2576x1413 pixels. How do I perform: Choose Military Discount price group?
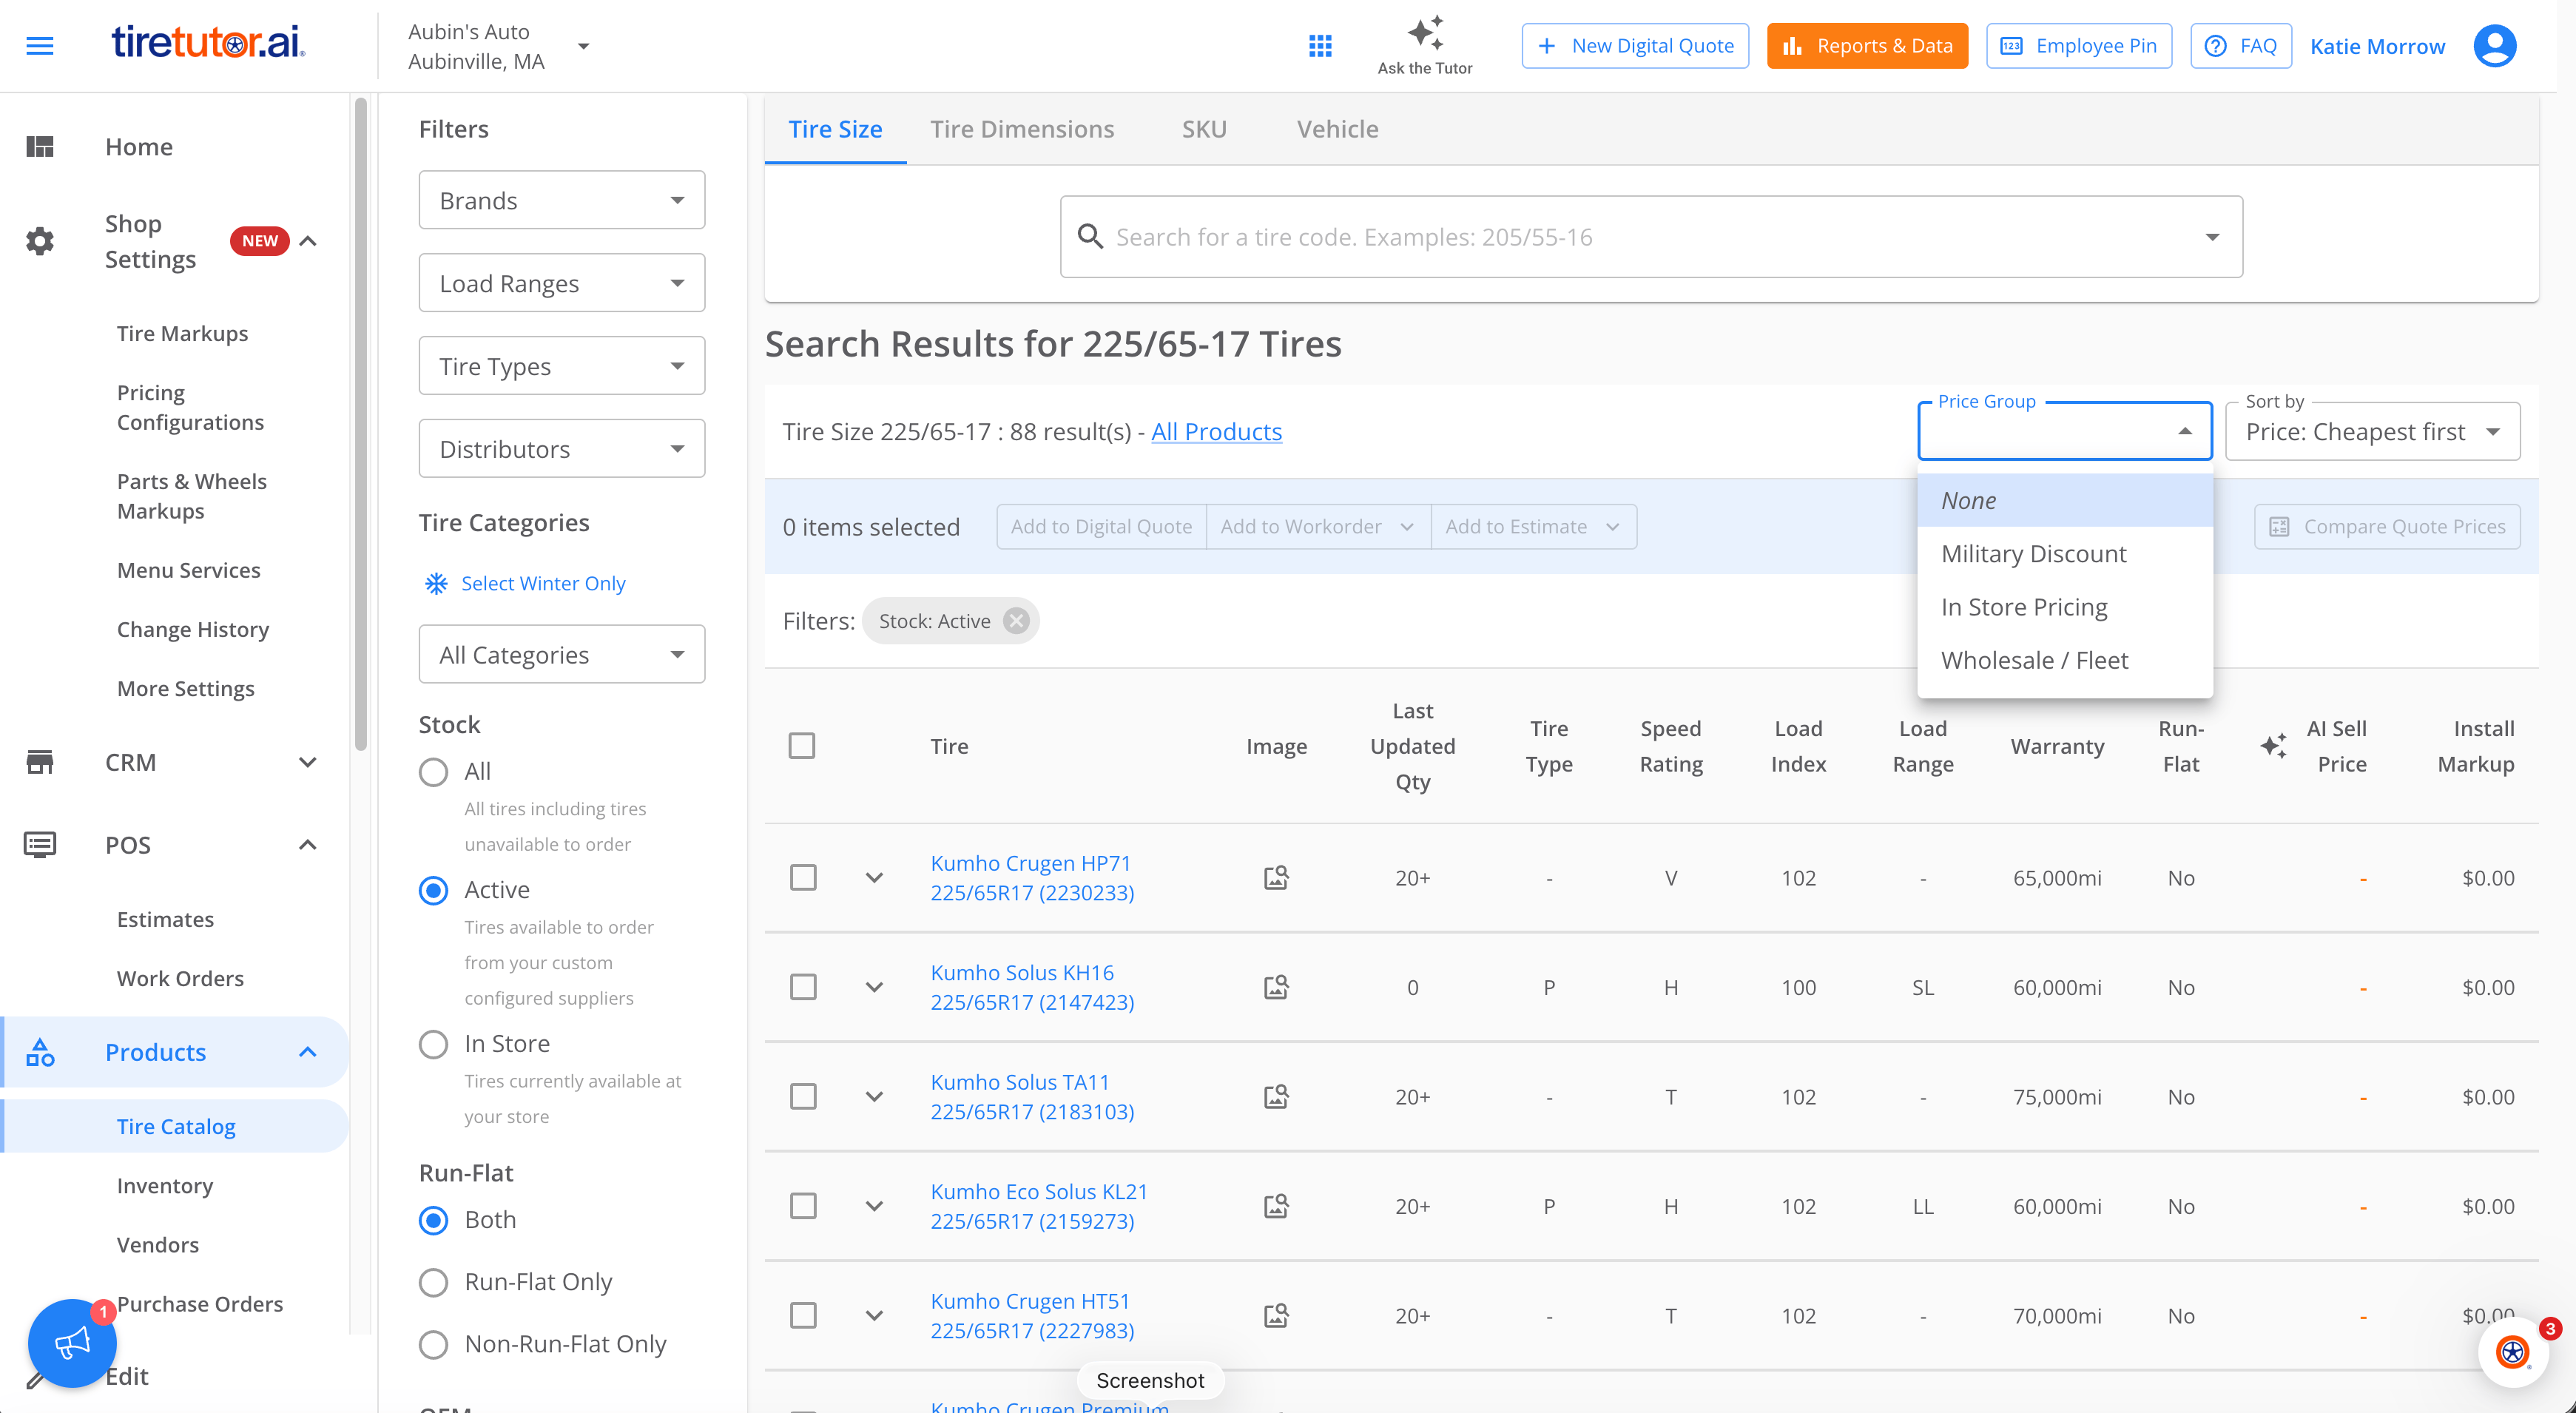(2065, 553)
